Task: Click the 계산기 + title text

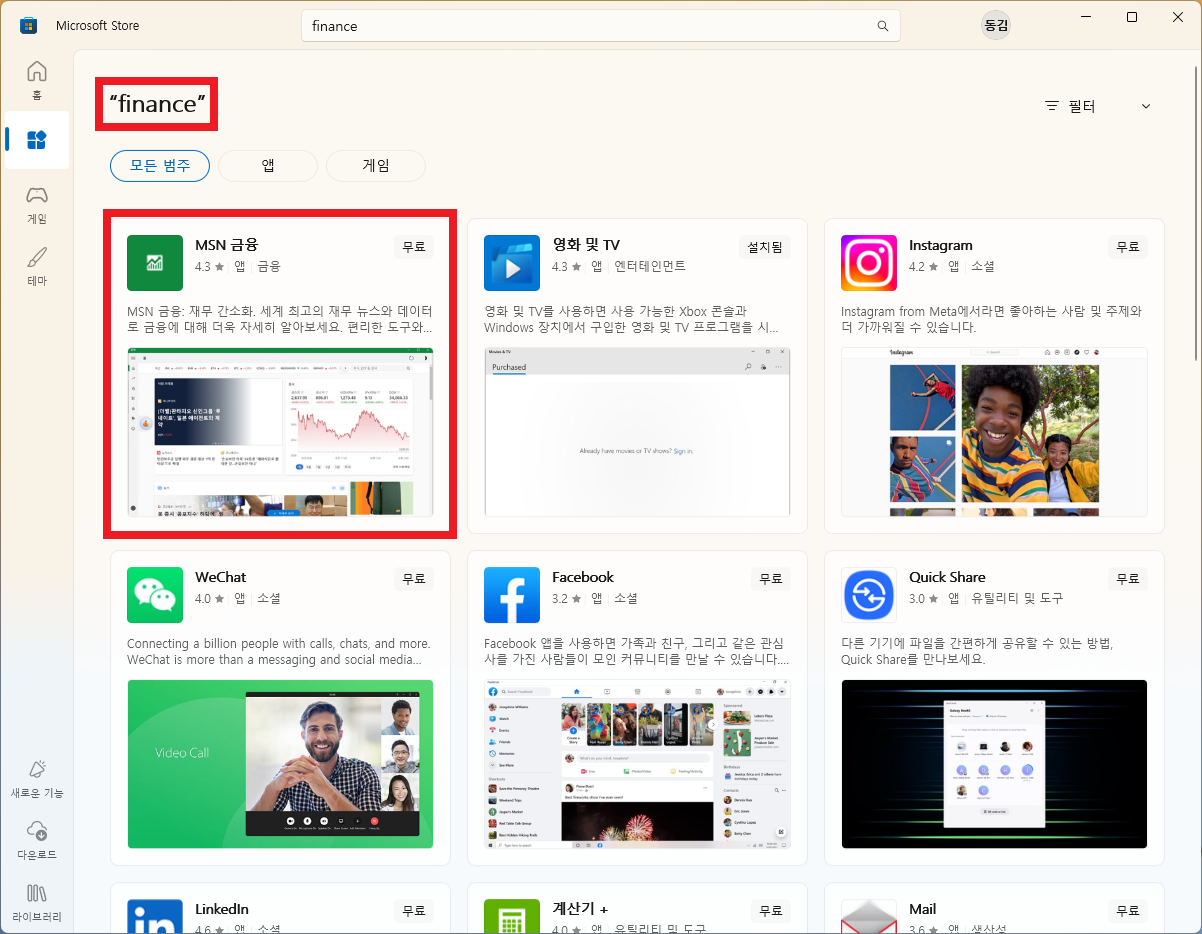Action: click(580, 909)
